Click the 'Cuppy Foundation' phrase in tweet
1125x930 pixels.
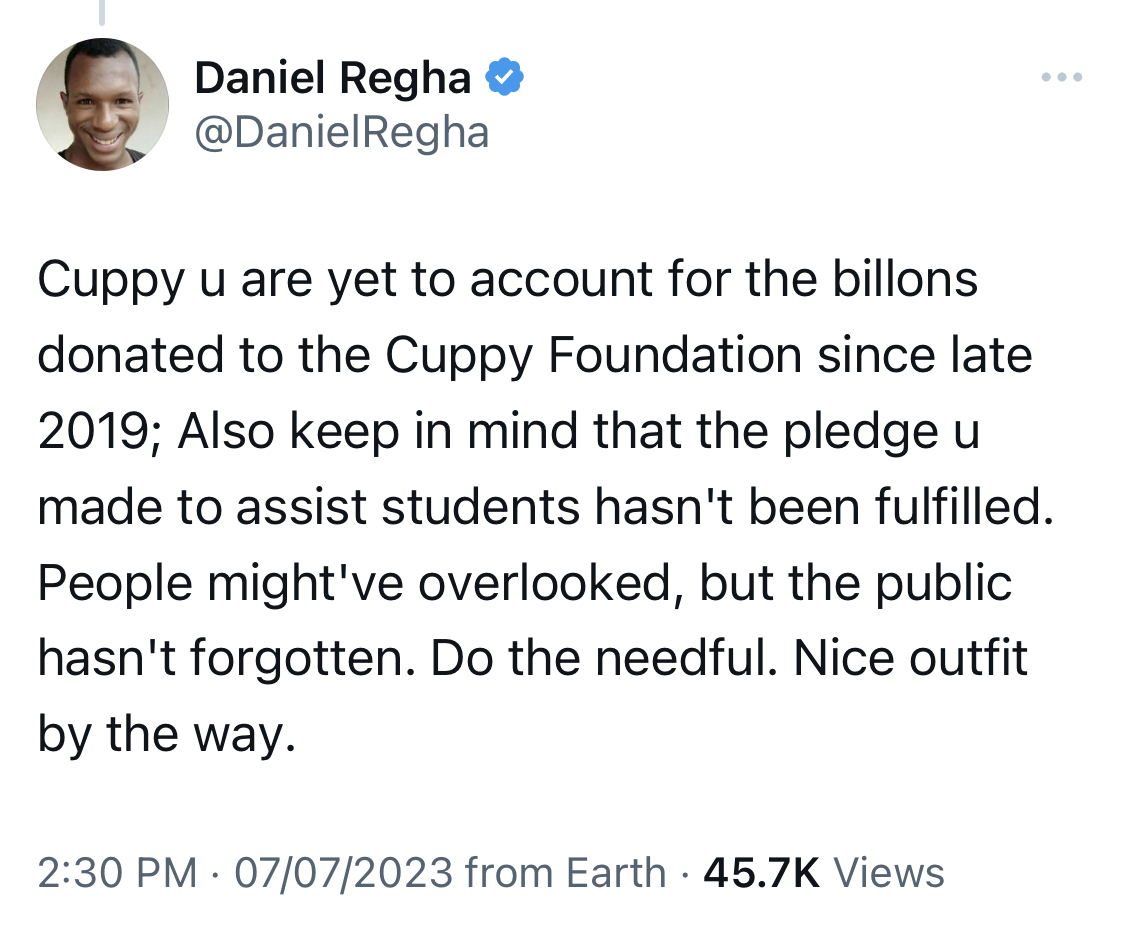click(x=593, y=356)
